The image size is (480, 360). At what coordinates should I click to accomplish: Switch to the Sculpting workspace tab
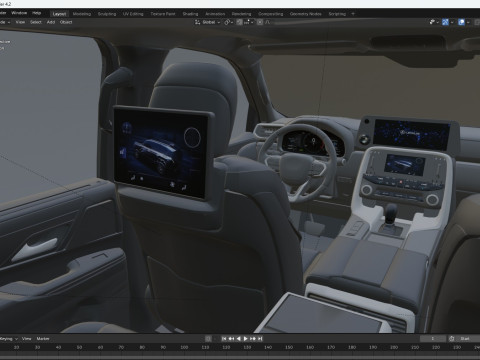click(x=107, y=14)
